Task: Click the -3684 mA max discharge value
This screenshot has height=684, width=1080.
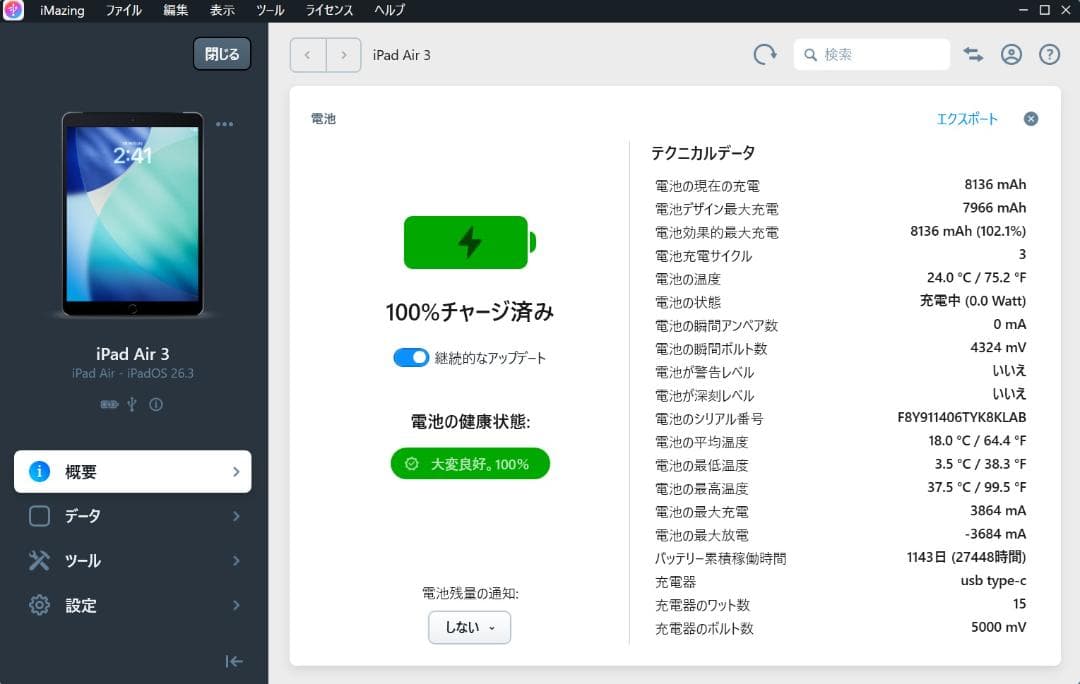Action: pyautogui.click(x=995, y=534)
